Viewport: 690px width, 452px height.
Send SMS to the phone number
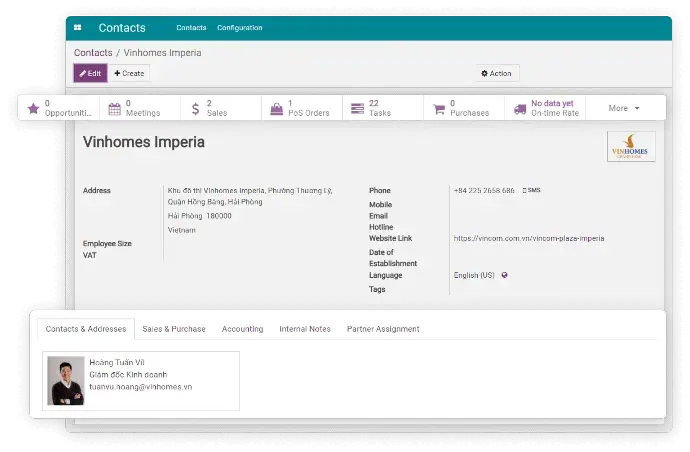pyautogui.click(x=531, y=190)
